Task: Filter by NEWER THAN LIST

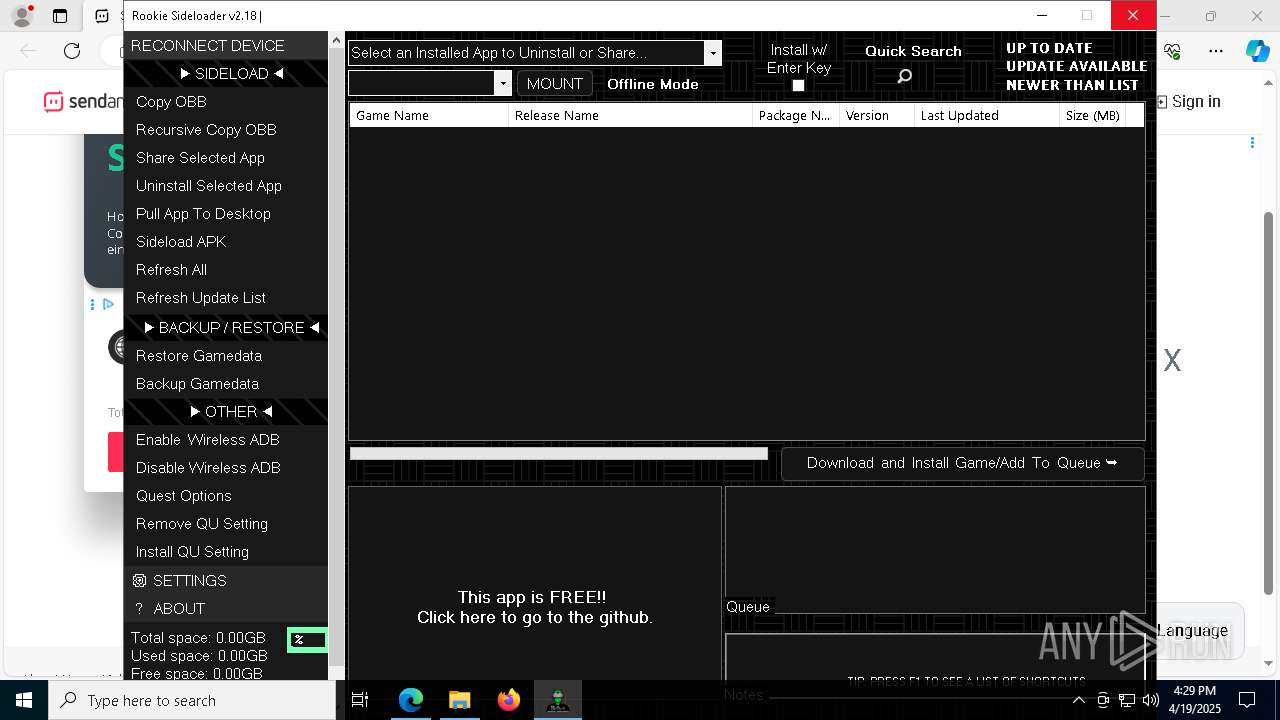Action: pyautogui.click(x=1072, y=85)
